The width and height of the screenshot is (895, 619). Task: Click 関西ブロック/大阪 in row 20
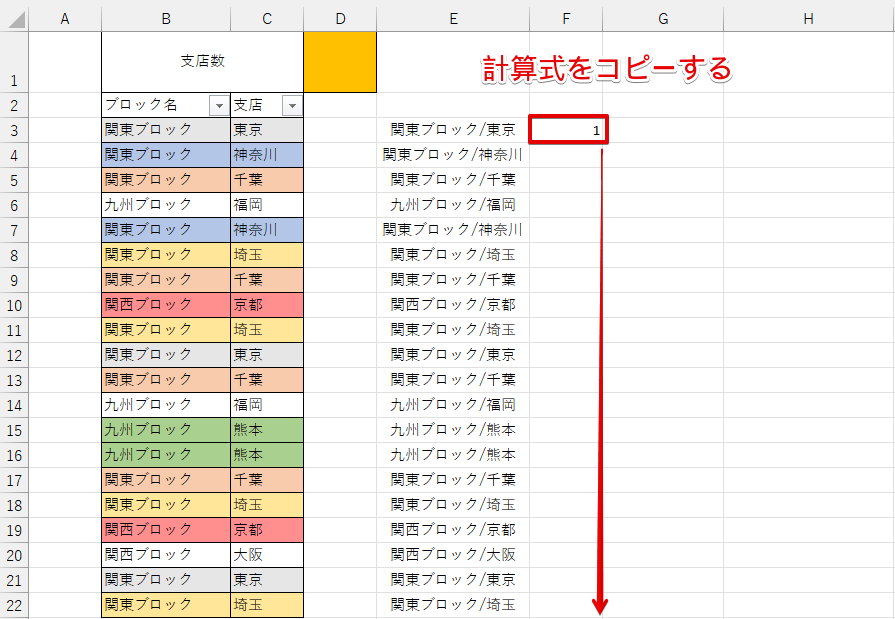453,555
